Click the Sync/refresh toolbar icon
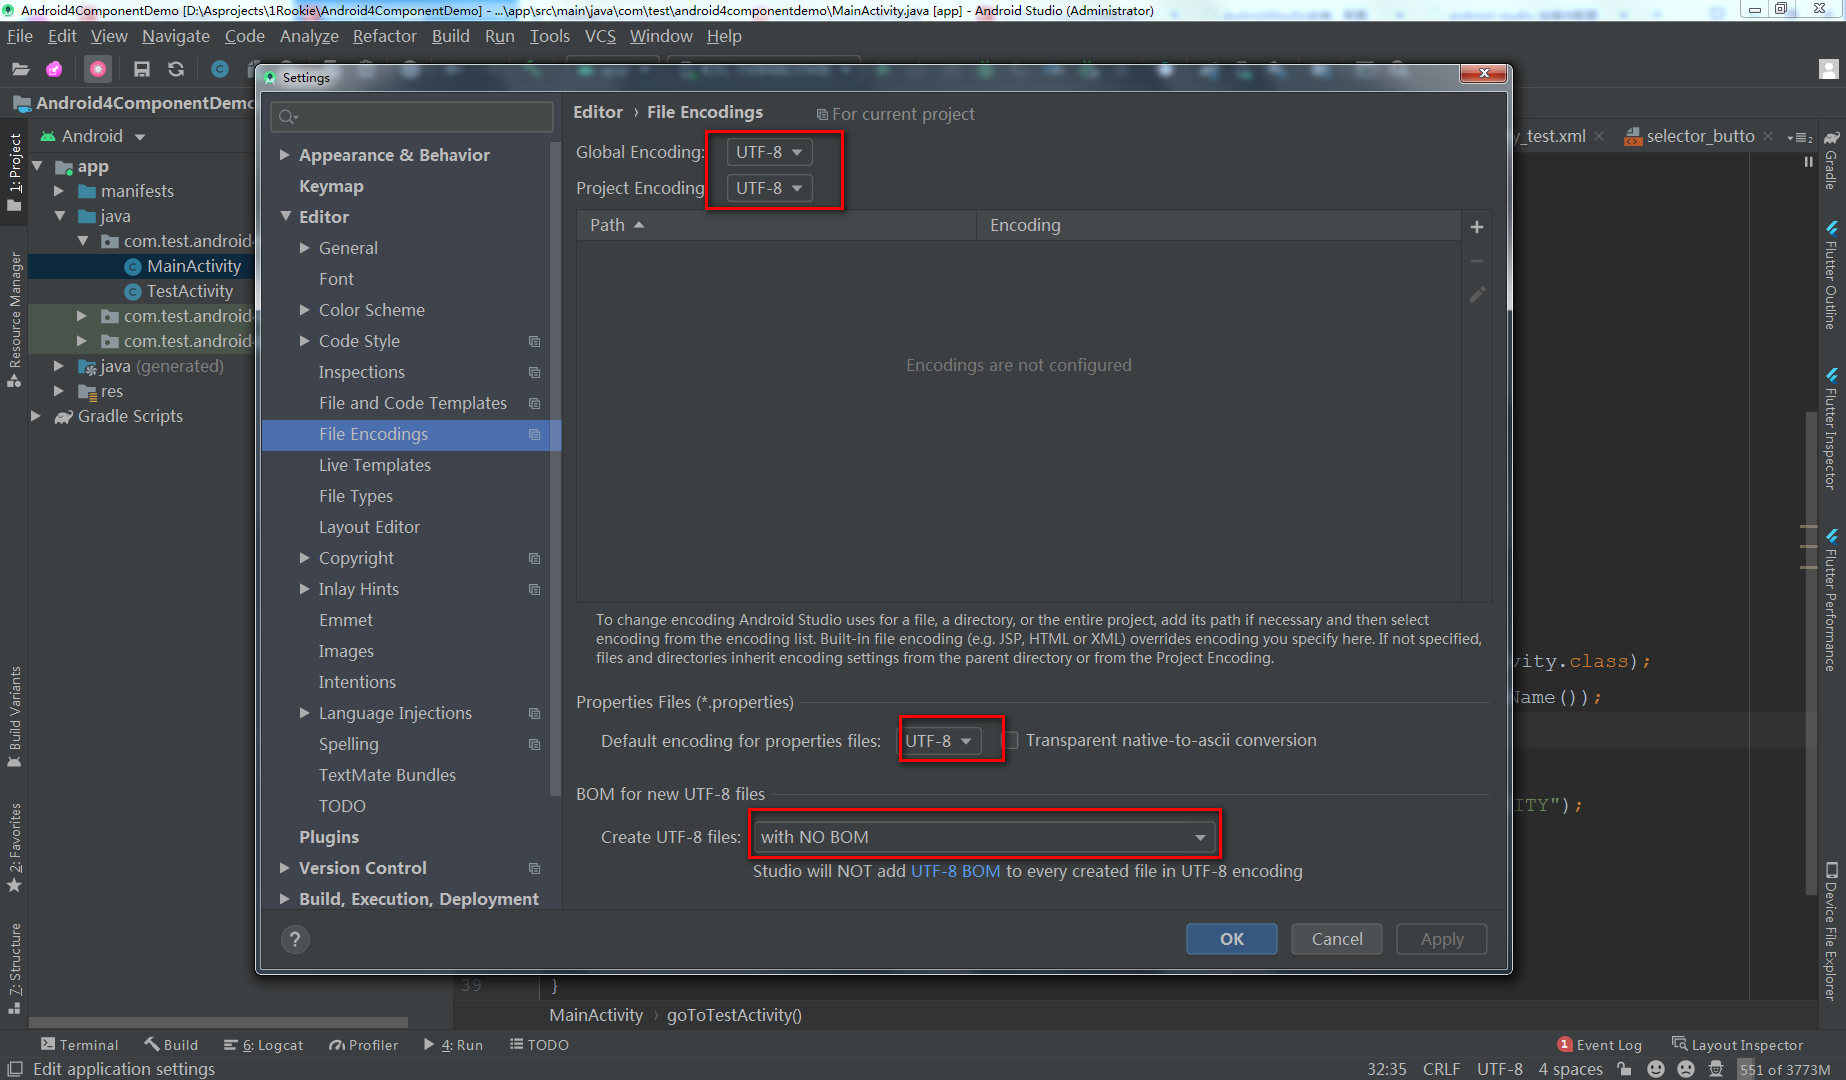Viewport: 1846px width, 1080px height. pyautogui.click(x=176, y=69)
